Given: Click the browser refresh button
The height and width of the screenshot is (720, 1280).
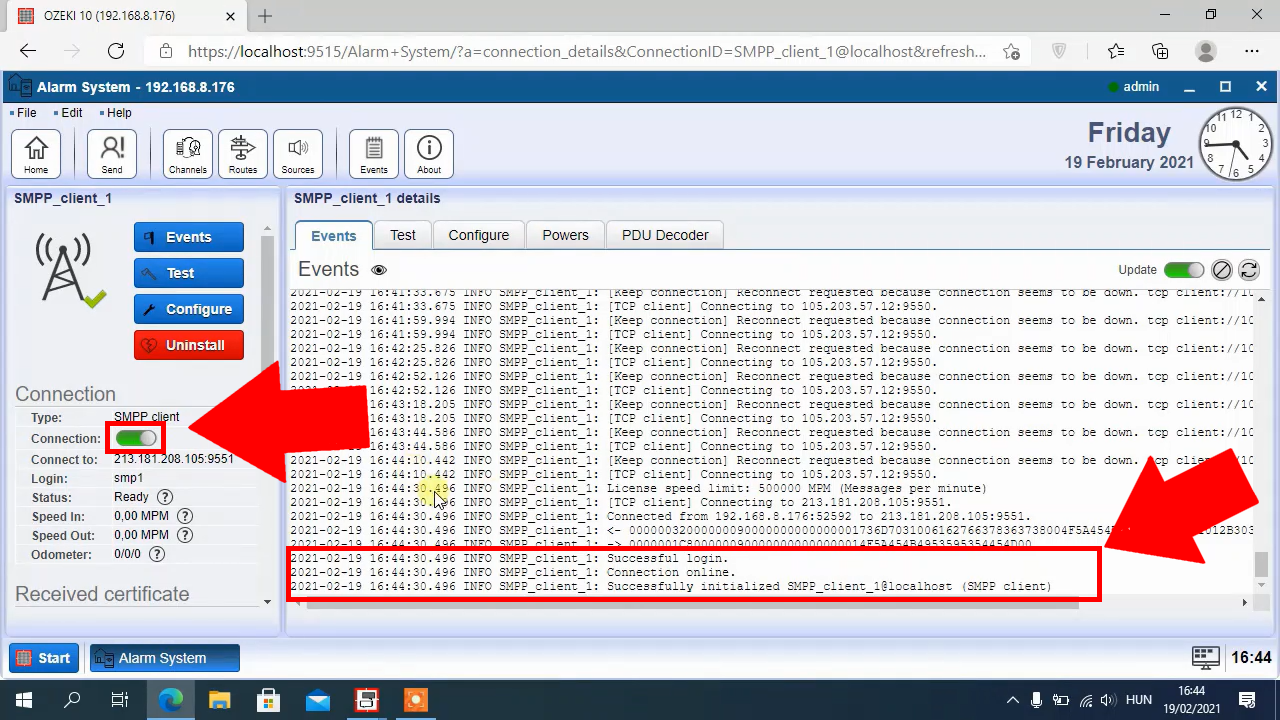Looking at the screenshot, I should tap(116, 51).
